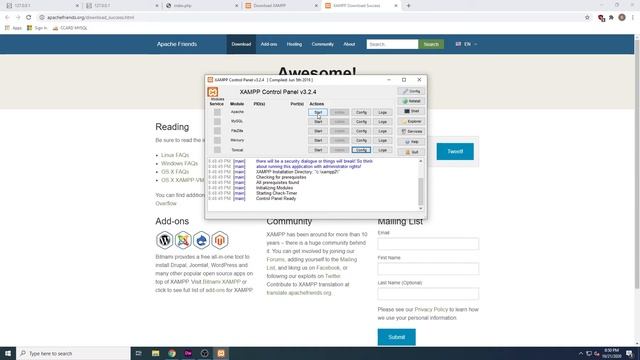Viewport: 640px width, 360px height.
Task: Switch to the index.php tab
Action: (x=202, y=6)
